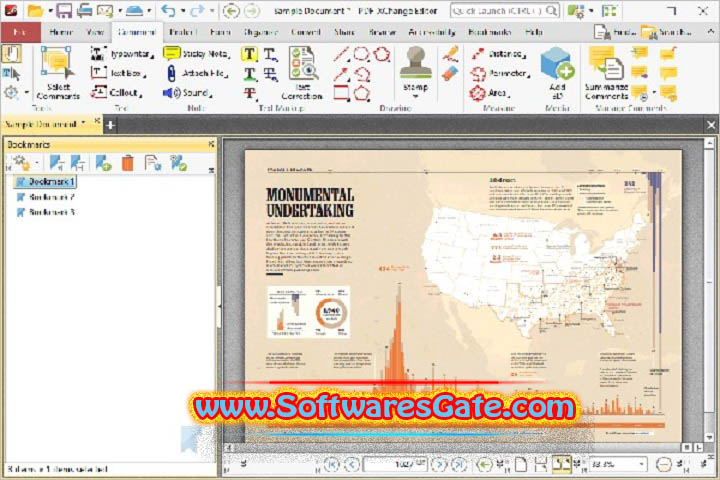Open a new tab with the plus button
This screenshot has height=480, width=720.
pyautogui.click(x=110, y=124)
